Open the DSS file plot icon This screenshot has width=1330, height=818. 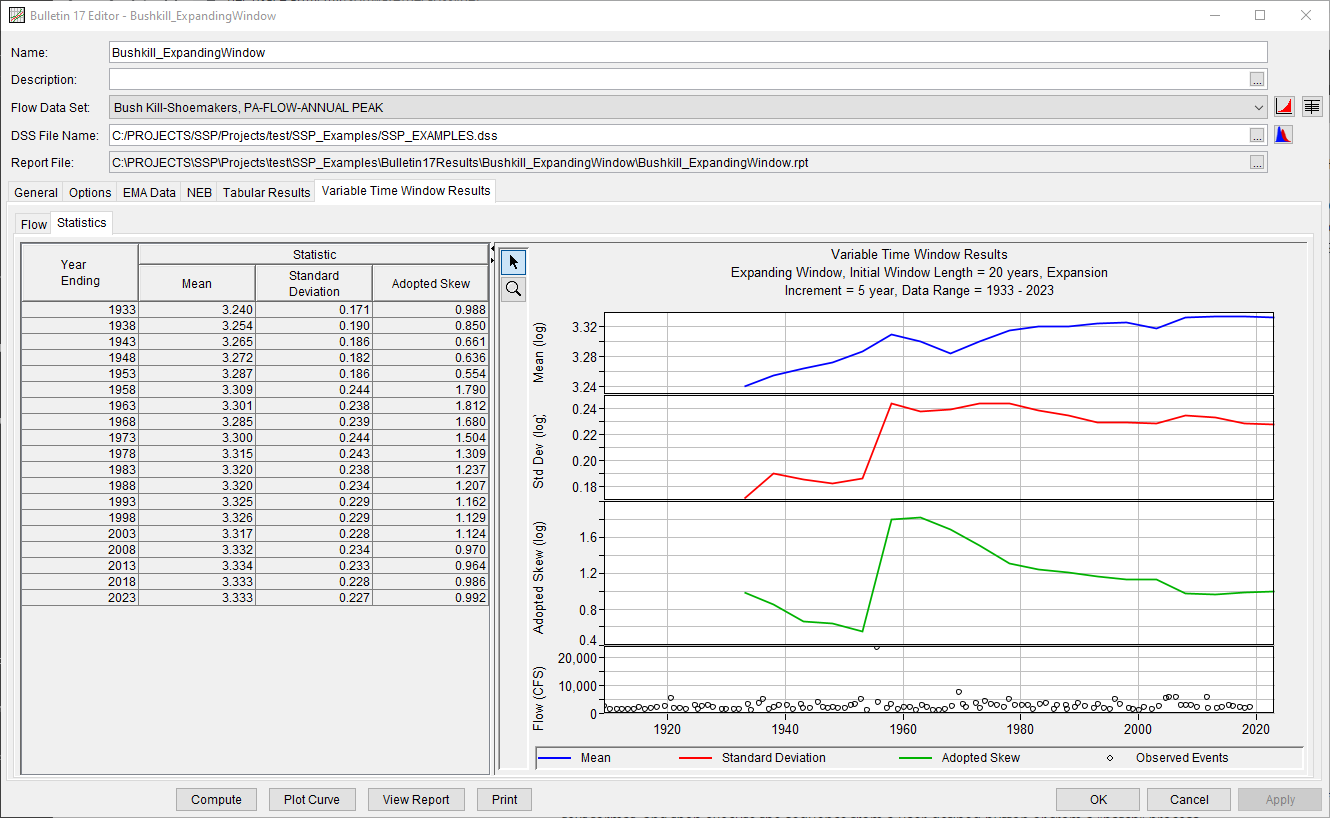tap(1283, 135)
